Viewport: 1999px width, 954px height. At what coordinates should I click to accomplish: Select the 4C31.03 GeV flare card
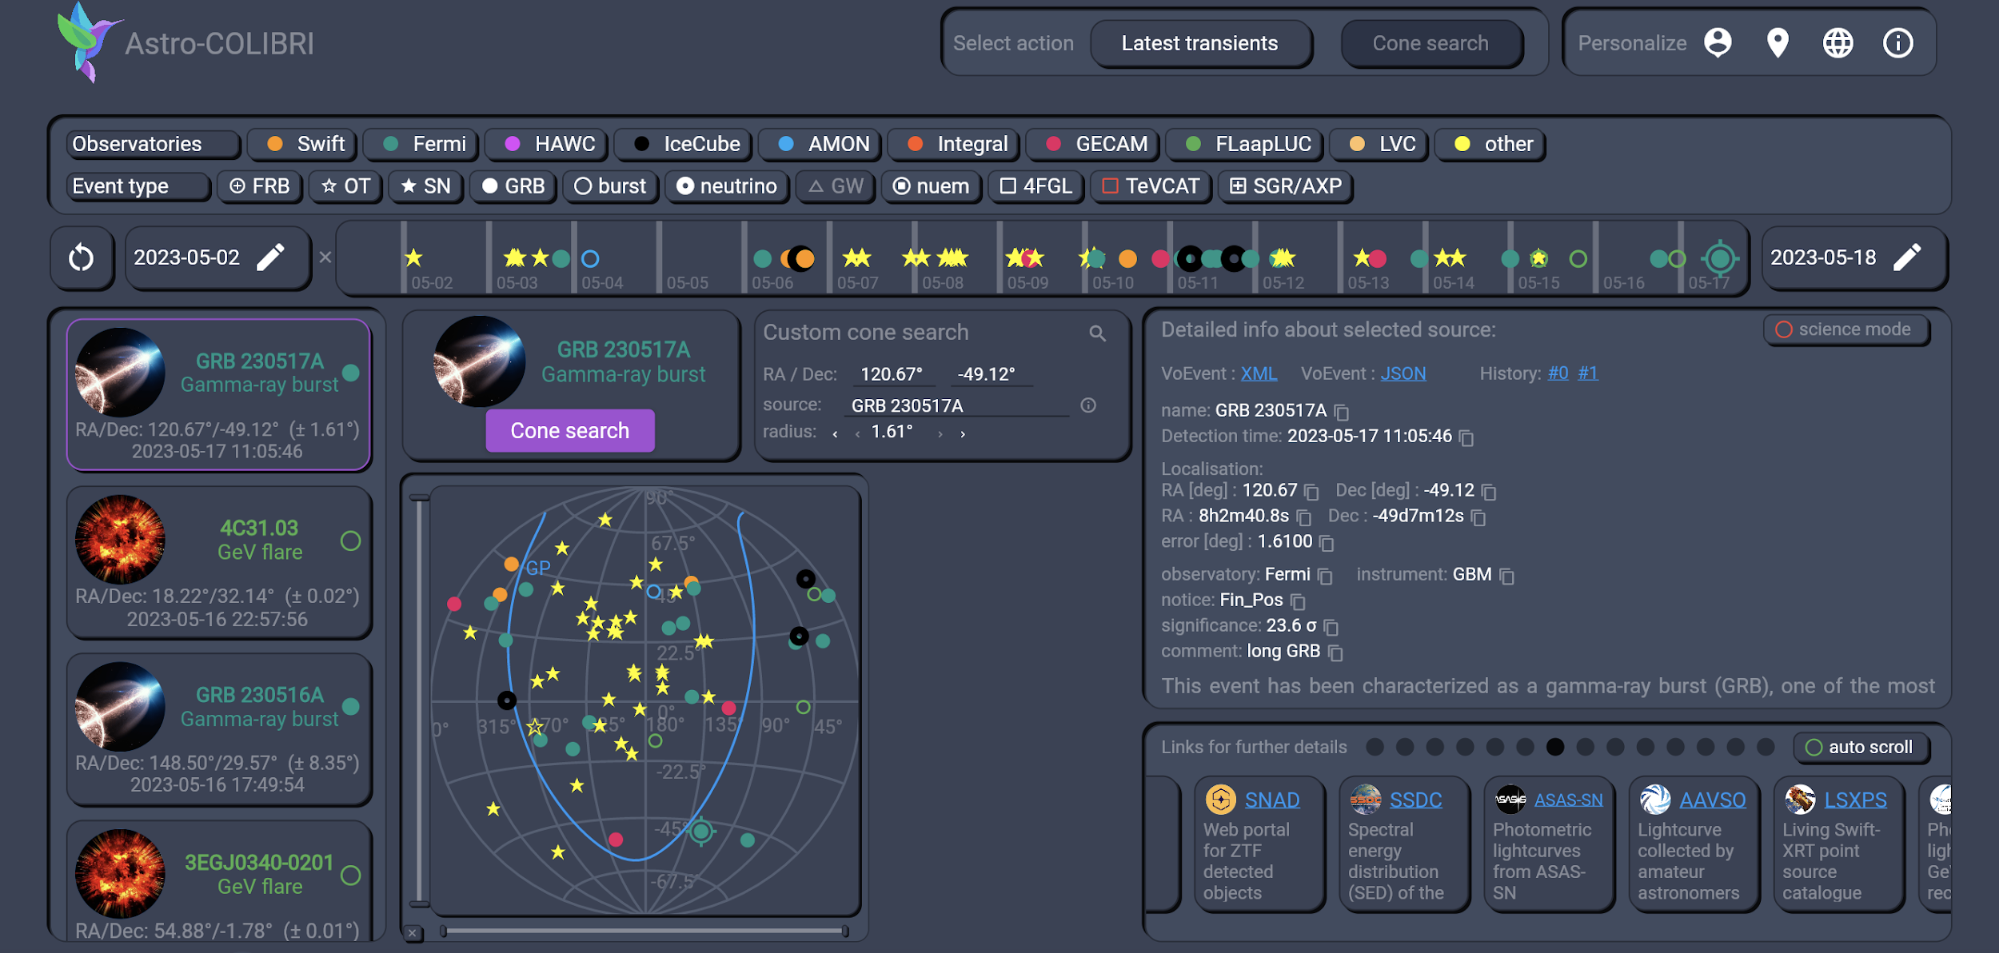pyautogui.click(x=219, y=562)
